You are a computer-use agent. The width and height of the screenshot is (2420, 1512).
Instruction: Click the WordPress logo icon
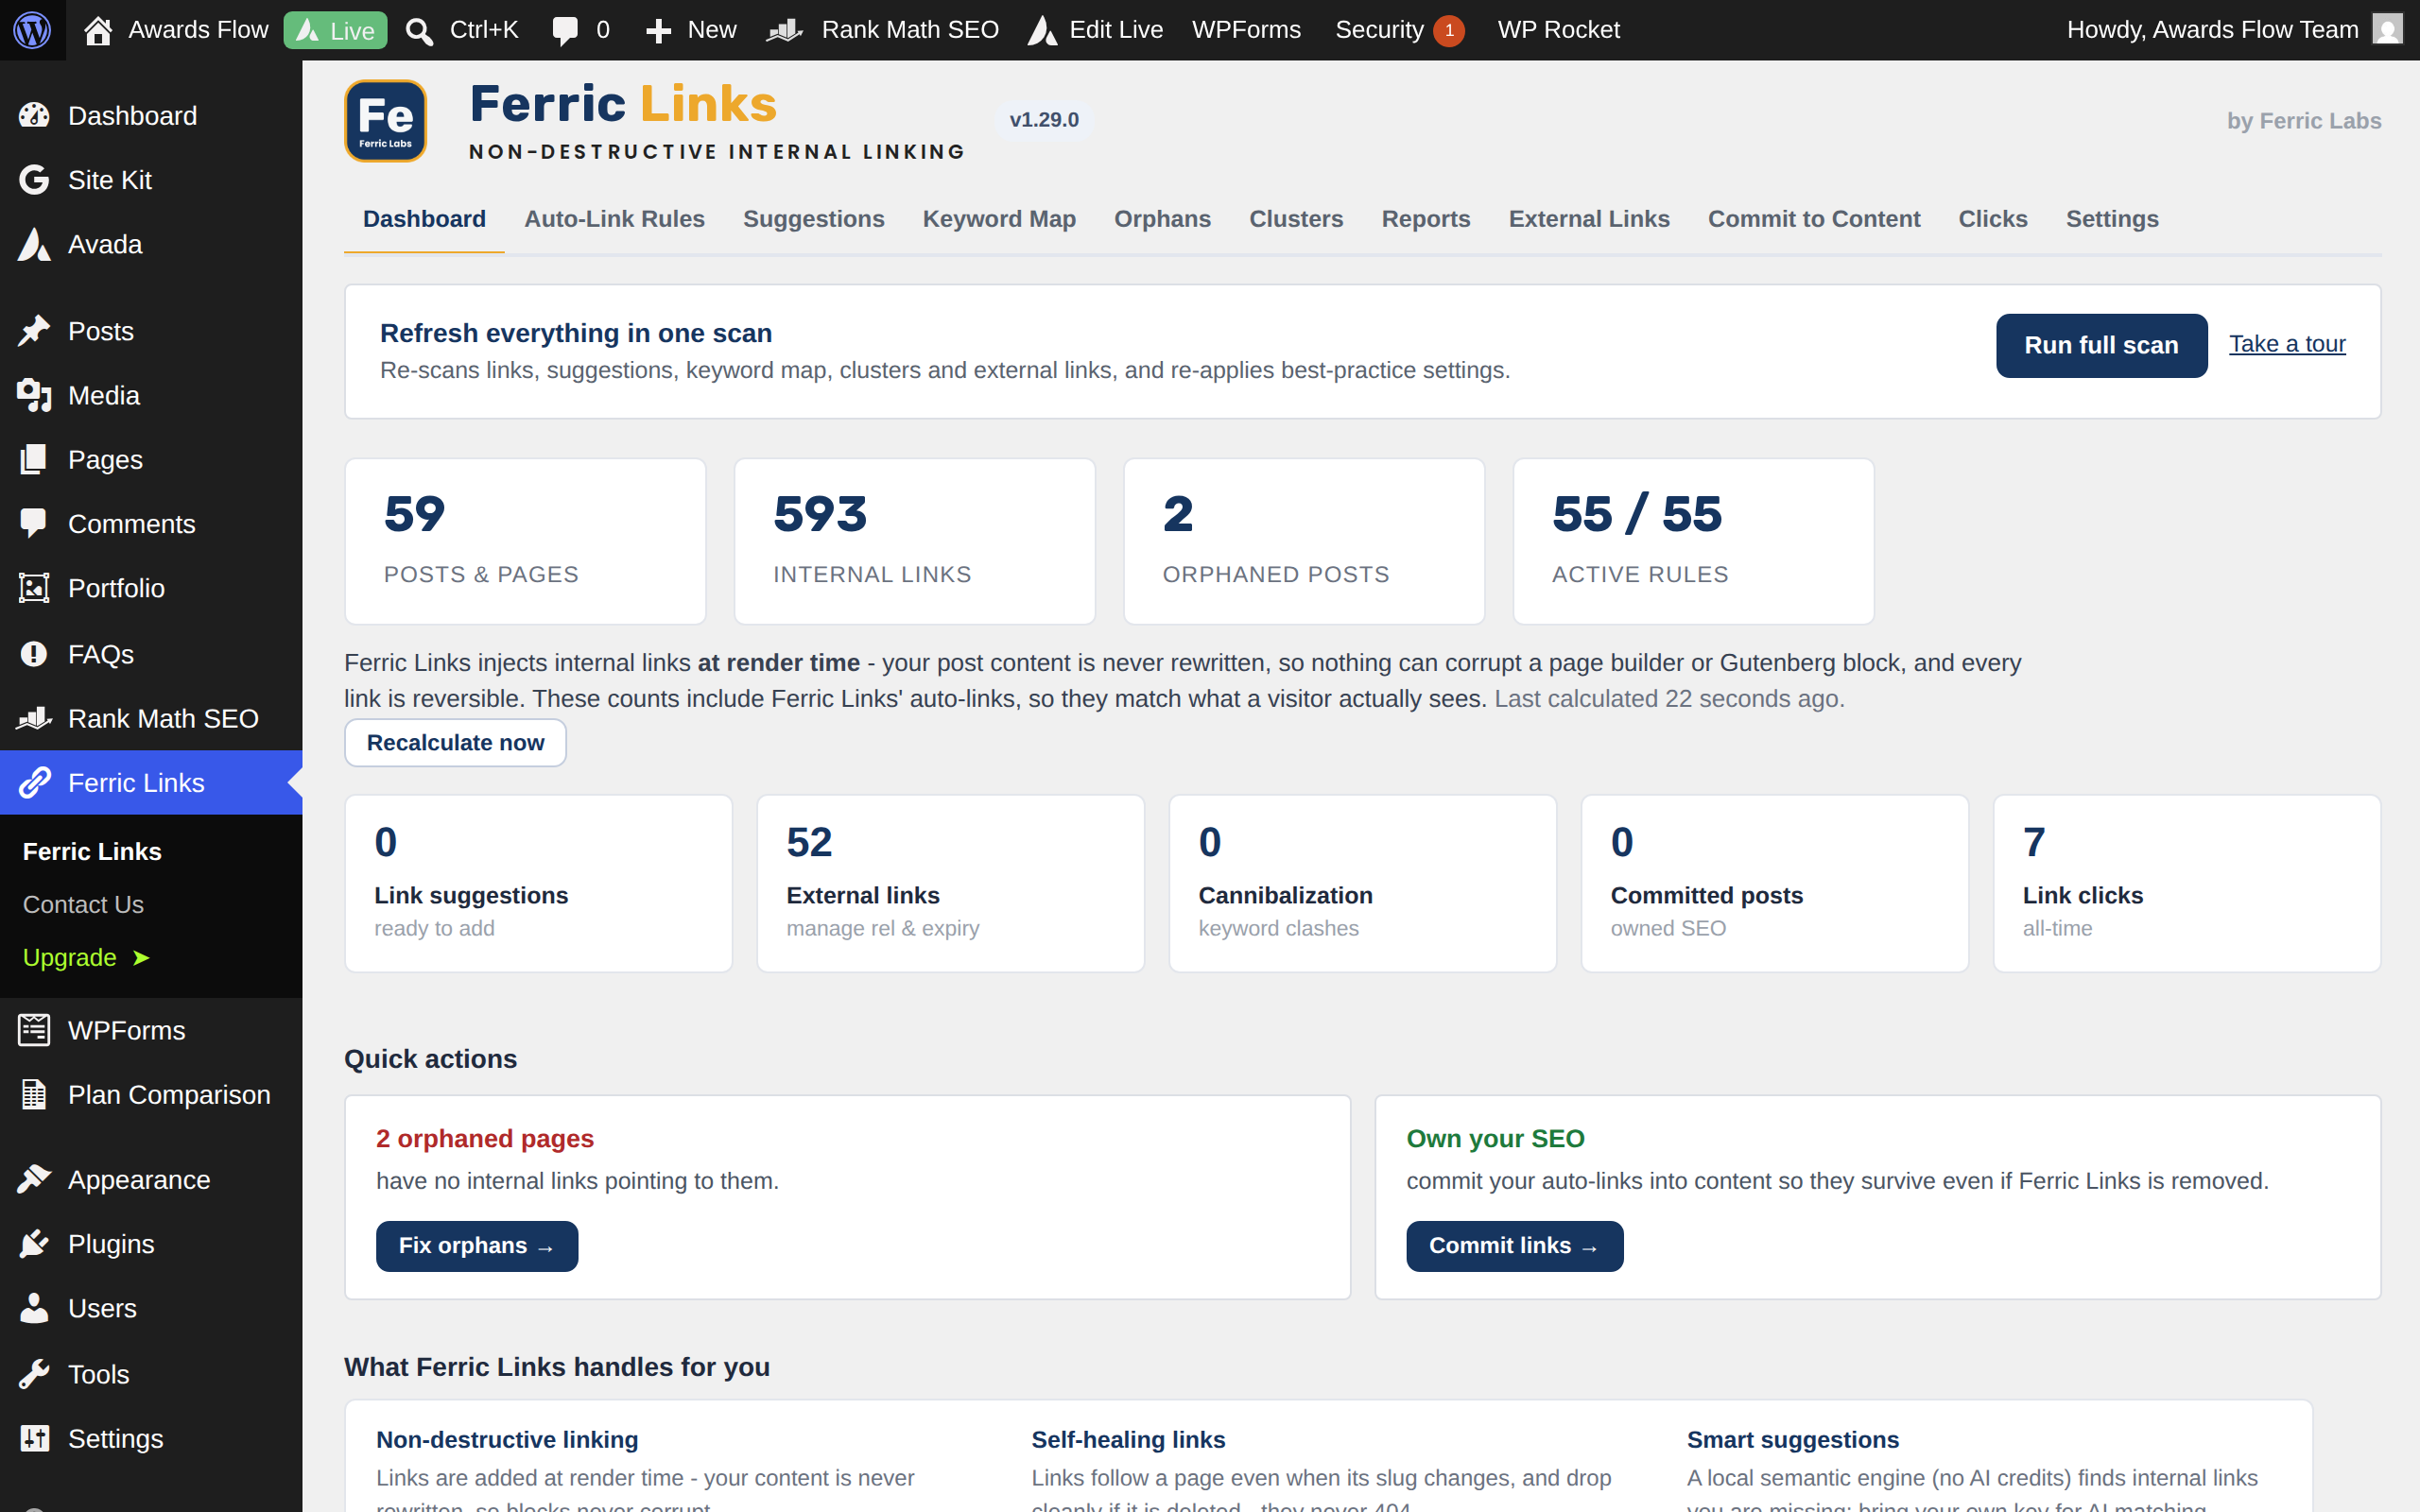click(x=32, y=30)
